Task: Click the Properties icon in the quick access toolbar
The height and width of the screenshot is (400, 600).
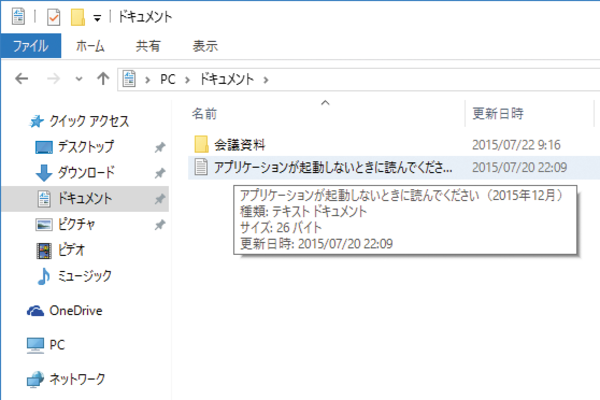Action: (x=54, y=17)
